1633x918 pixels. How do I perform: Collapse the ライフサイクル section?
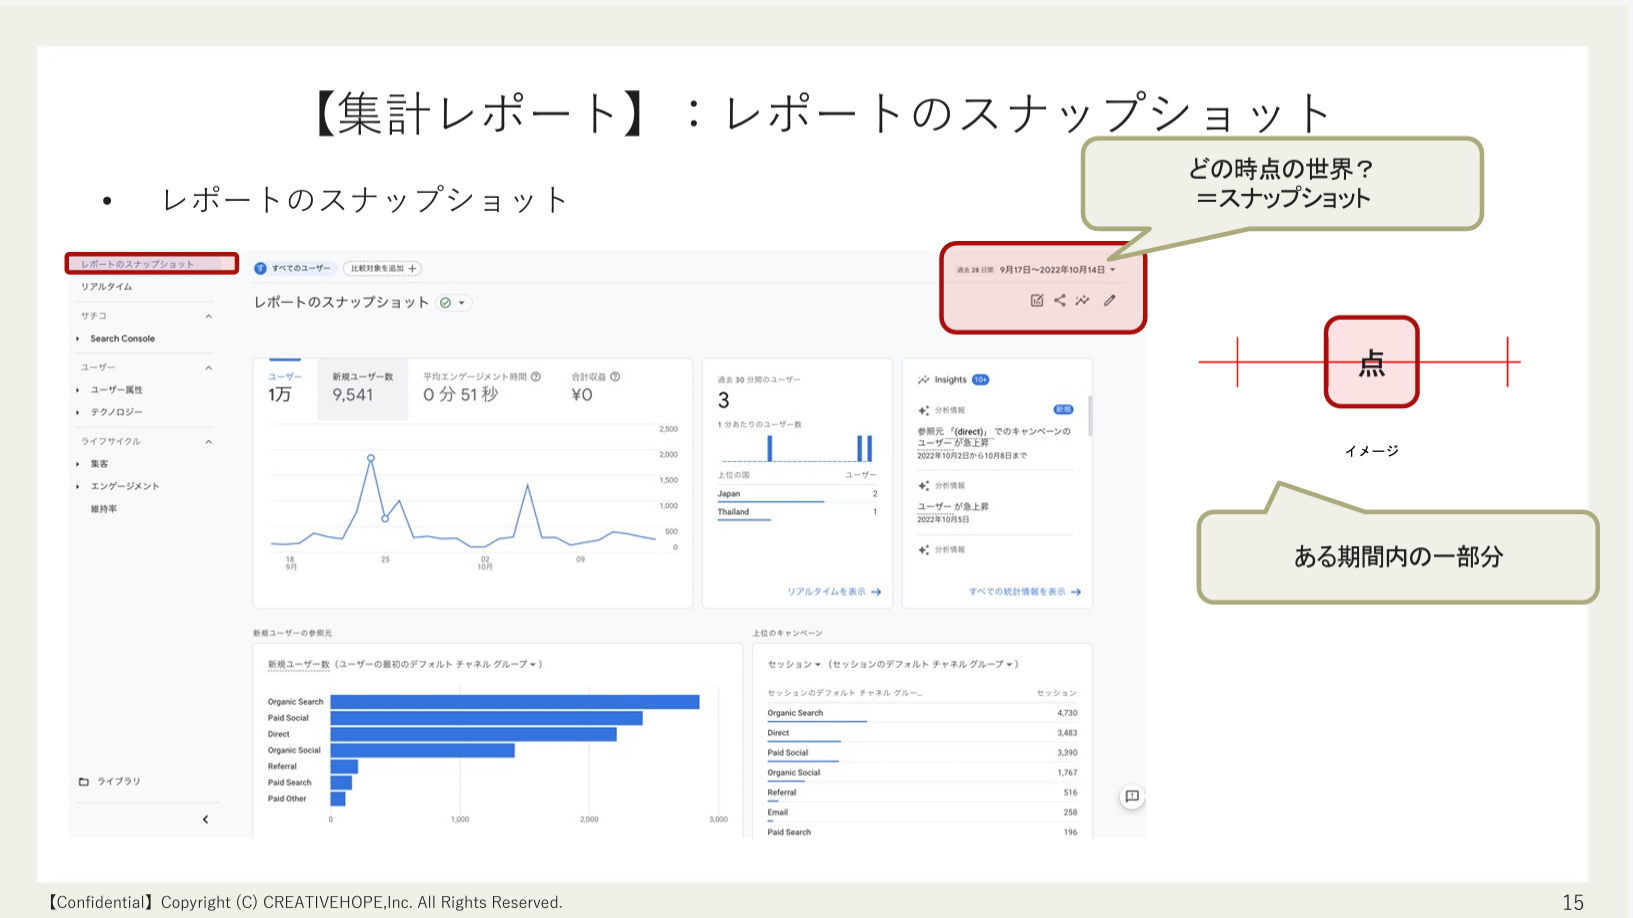[x=208, y=442]
